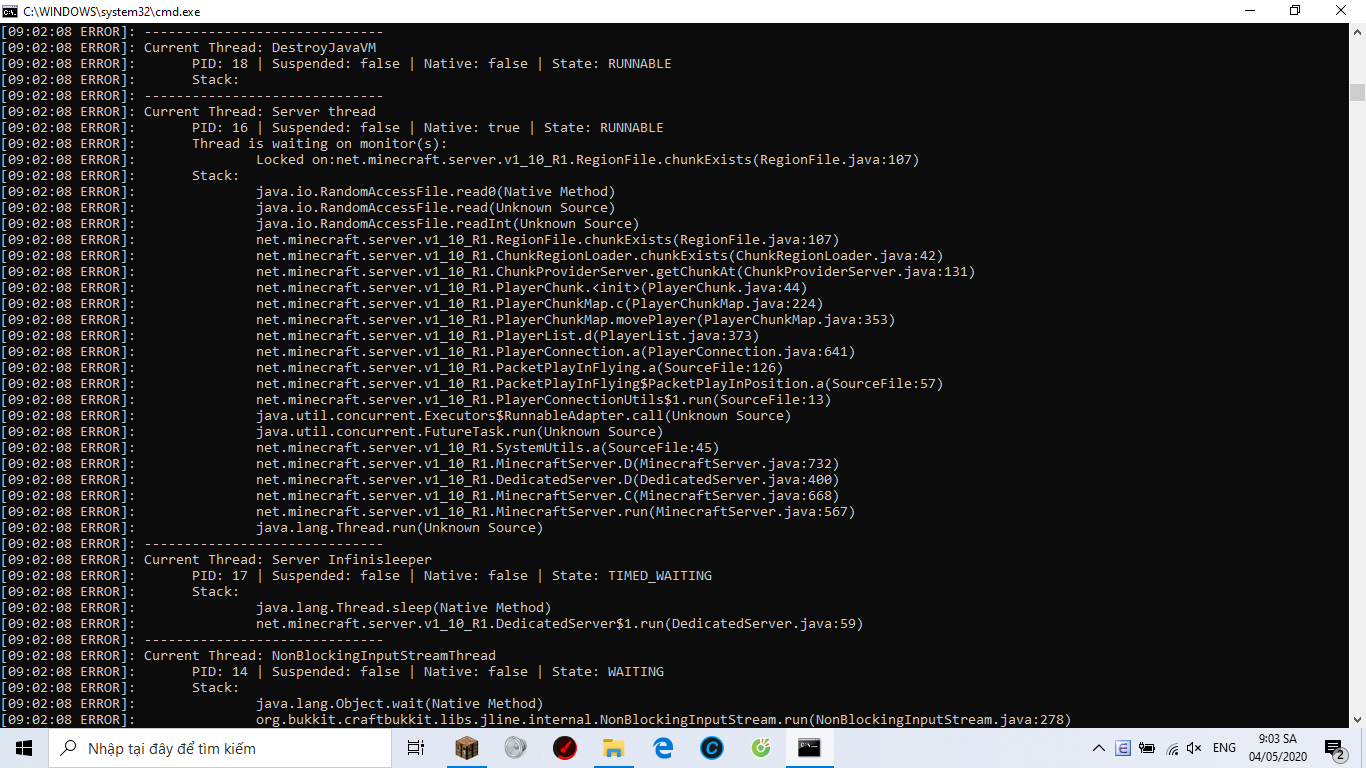The height and width of the screenshot is (768, 1366).
Task: Open the red circular gauge taskbar app
Action: tap(565, 748)
